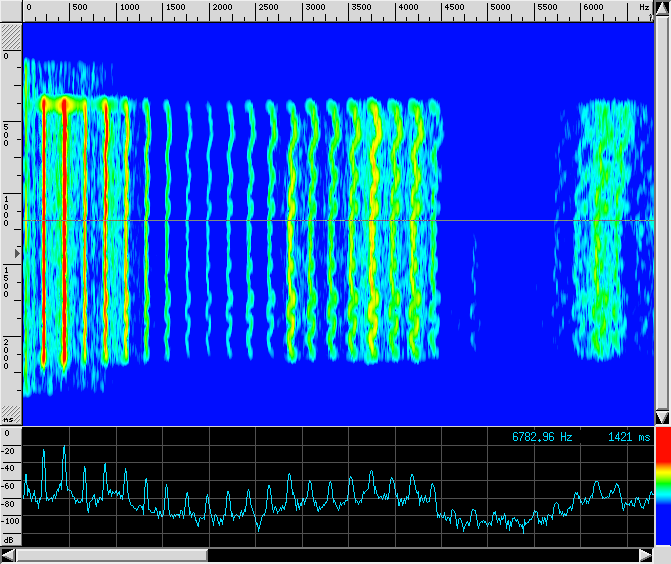Click the 1421 ms time readout

[x=629, y=437]
